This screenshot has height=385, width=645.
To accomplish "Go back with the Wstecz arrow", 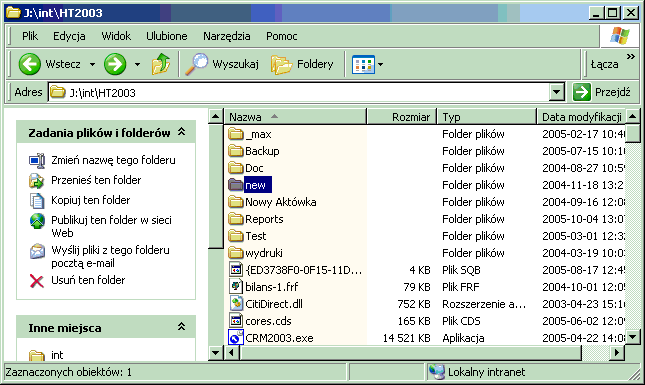I will (30, 64).
